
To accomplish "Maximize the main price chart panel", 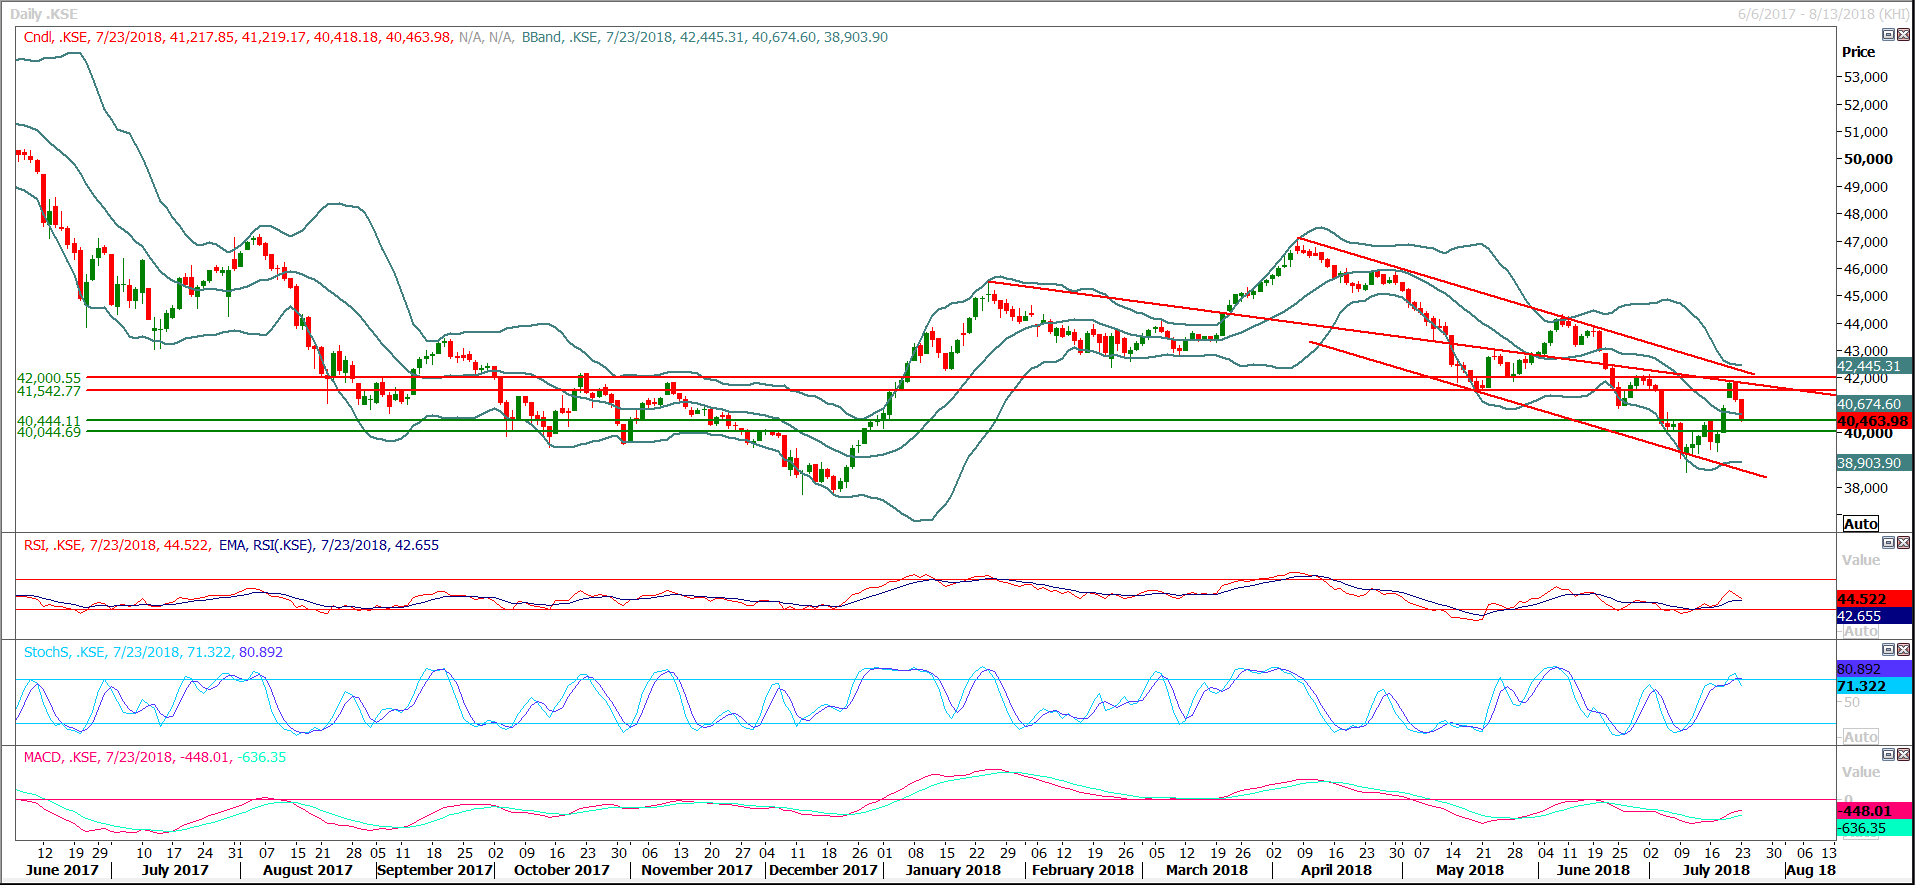I will (x=1888, y=35).
